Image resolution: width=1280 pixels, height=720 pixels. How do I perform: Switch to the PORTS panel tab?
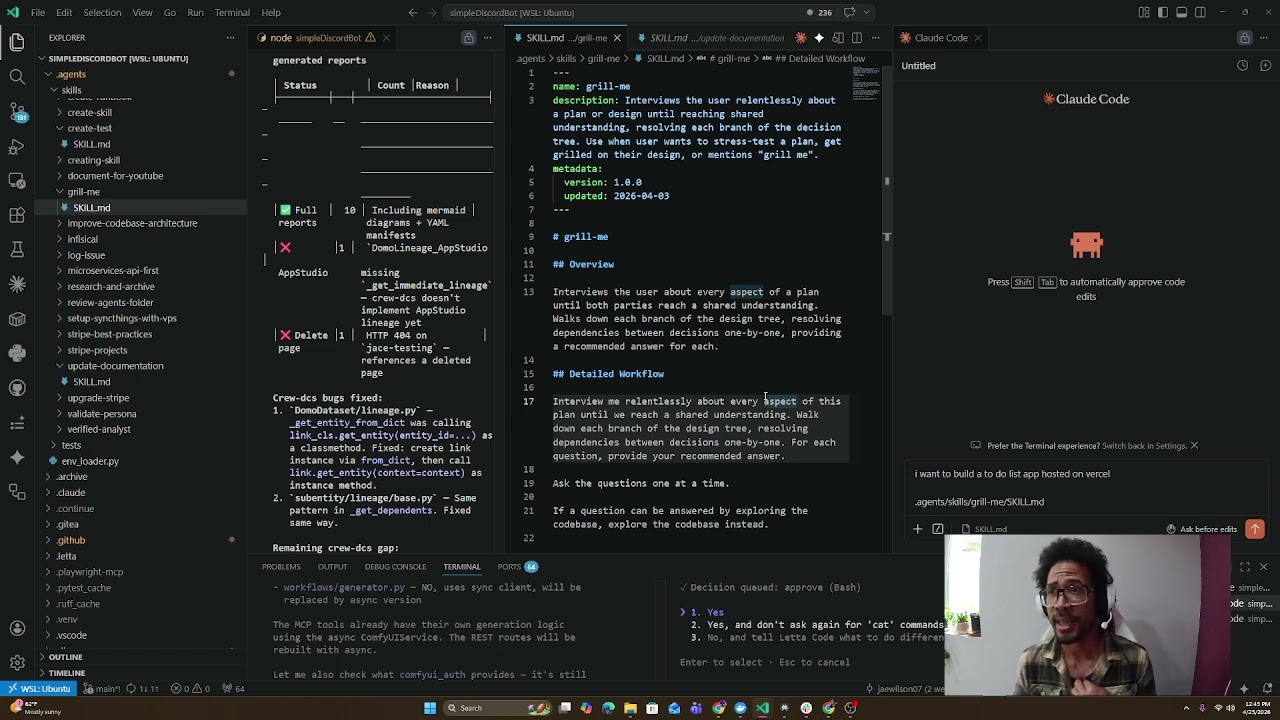pos(517,567)
